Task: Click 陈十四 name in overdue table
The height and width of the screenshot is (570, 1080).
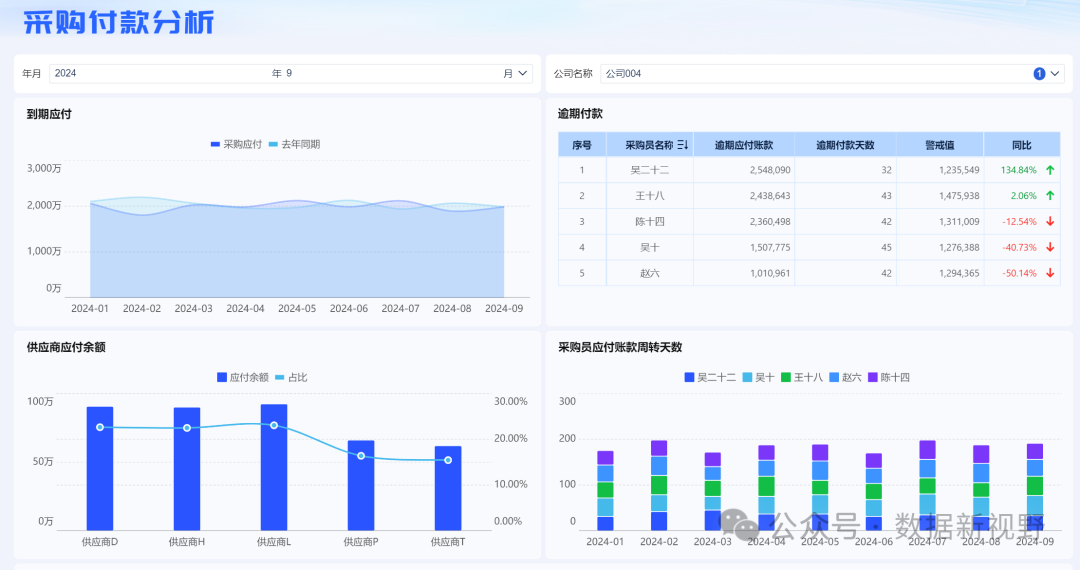Action: 649,221
